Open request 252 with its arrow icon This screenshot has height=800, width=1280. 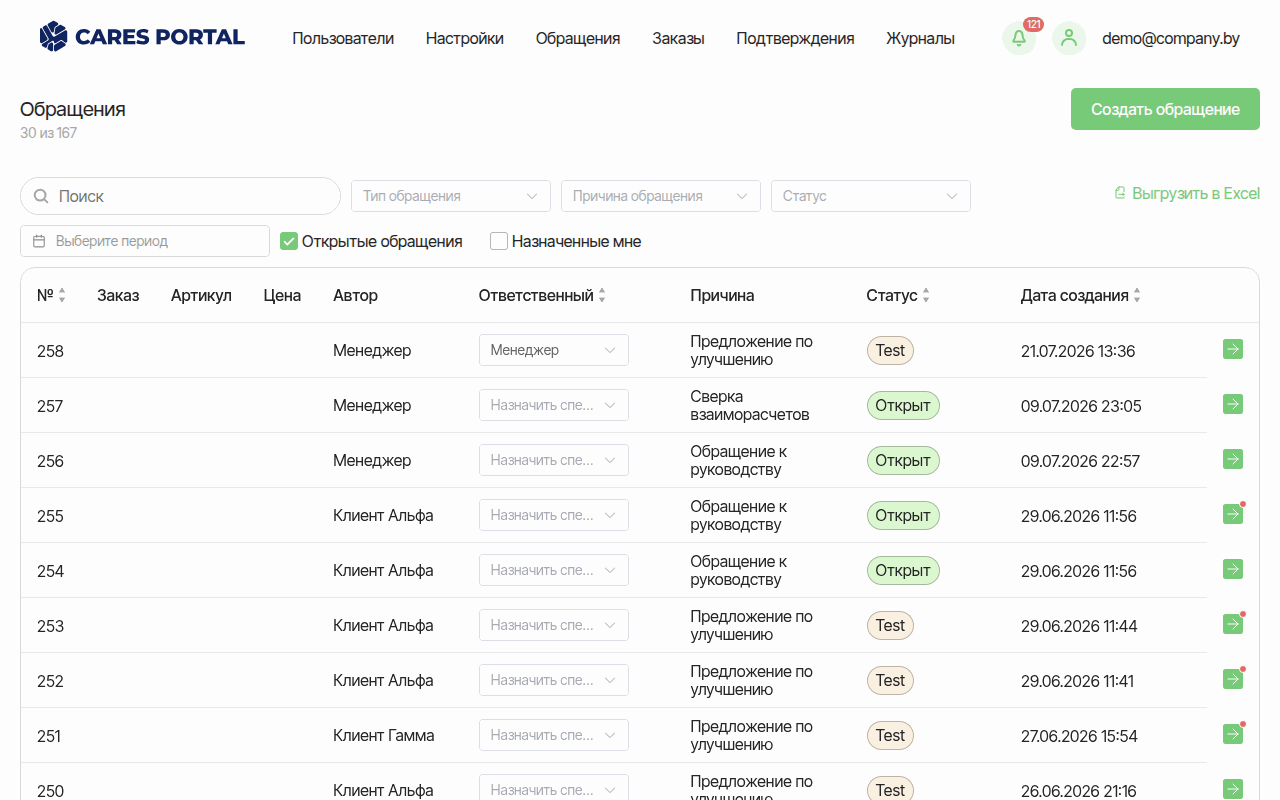[x=1233, y=679]
